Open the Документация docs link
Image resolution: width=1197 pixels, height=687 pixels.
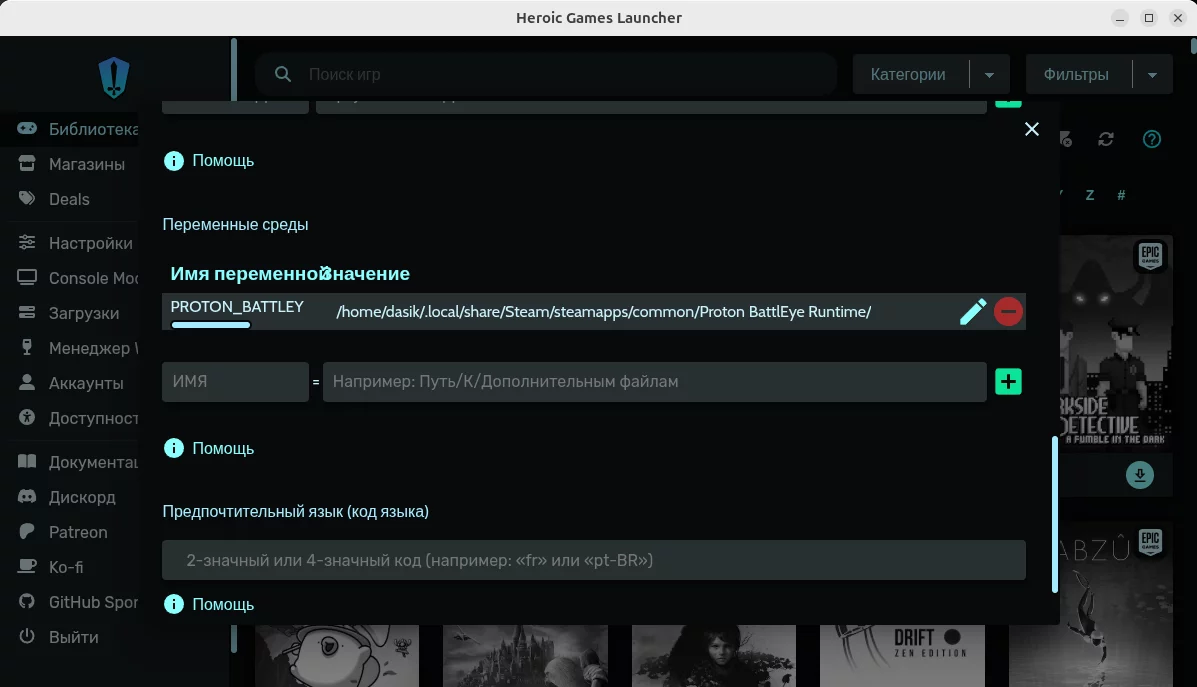(x=77, y=463)
